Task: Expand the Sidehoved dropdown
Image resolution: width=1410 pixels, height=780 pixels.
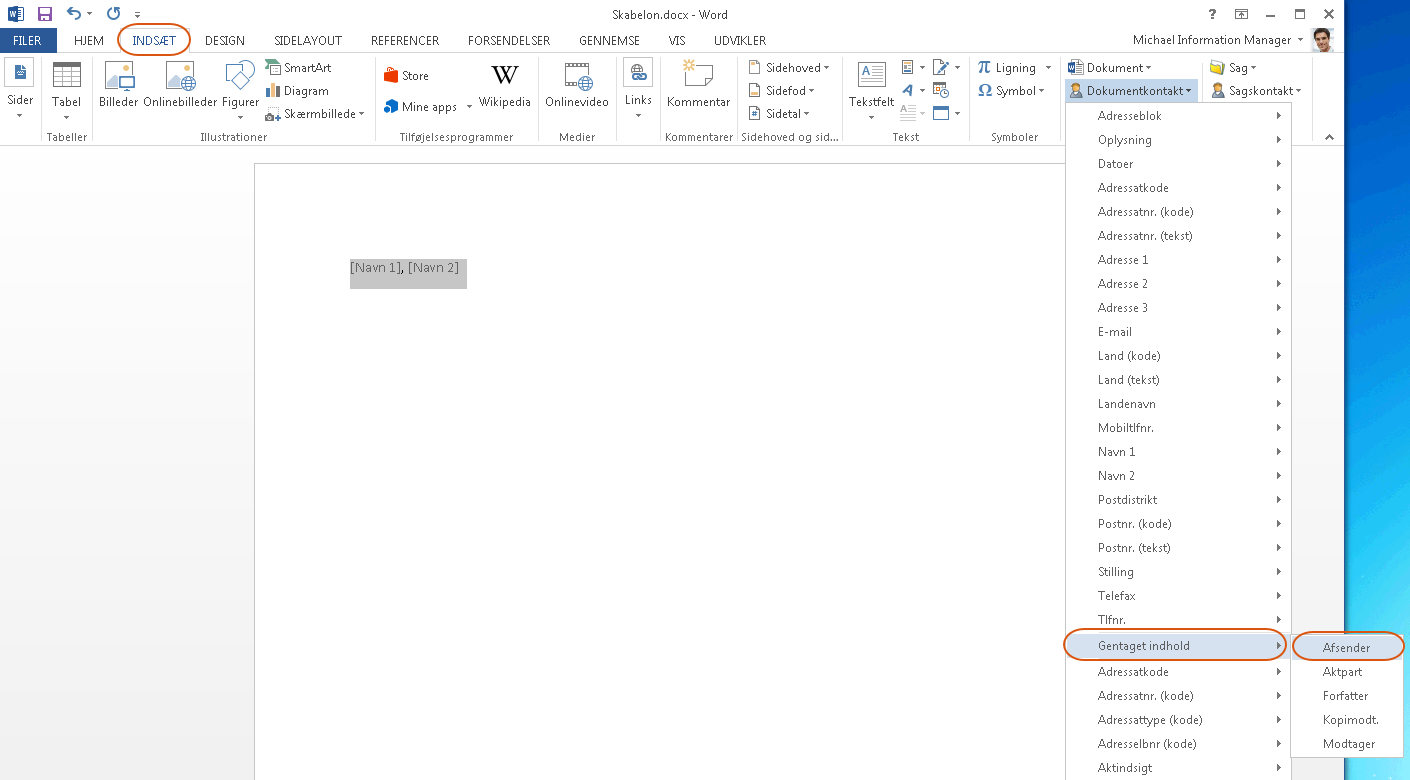Action: click(x=790, y=68)
